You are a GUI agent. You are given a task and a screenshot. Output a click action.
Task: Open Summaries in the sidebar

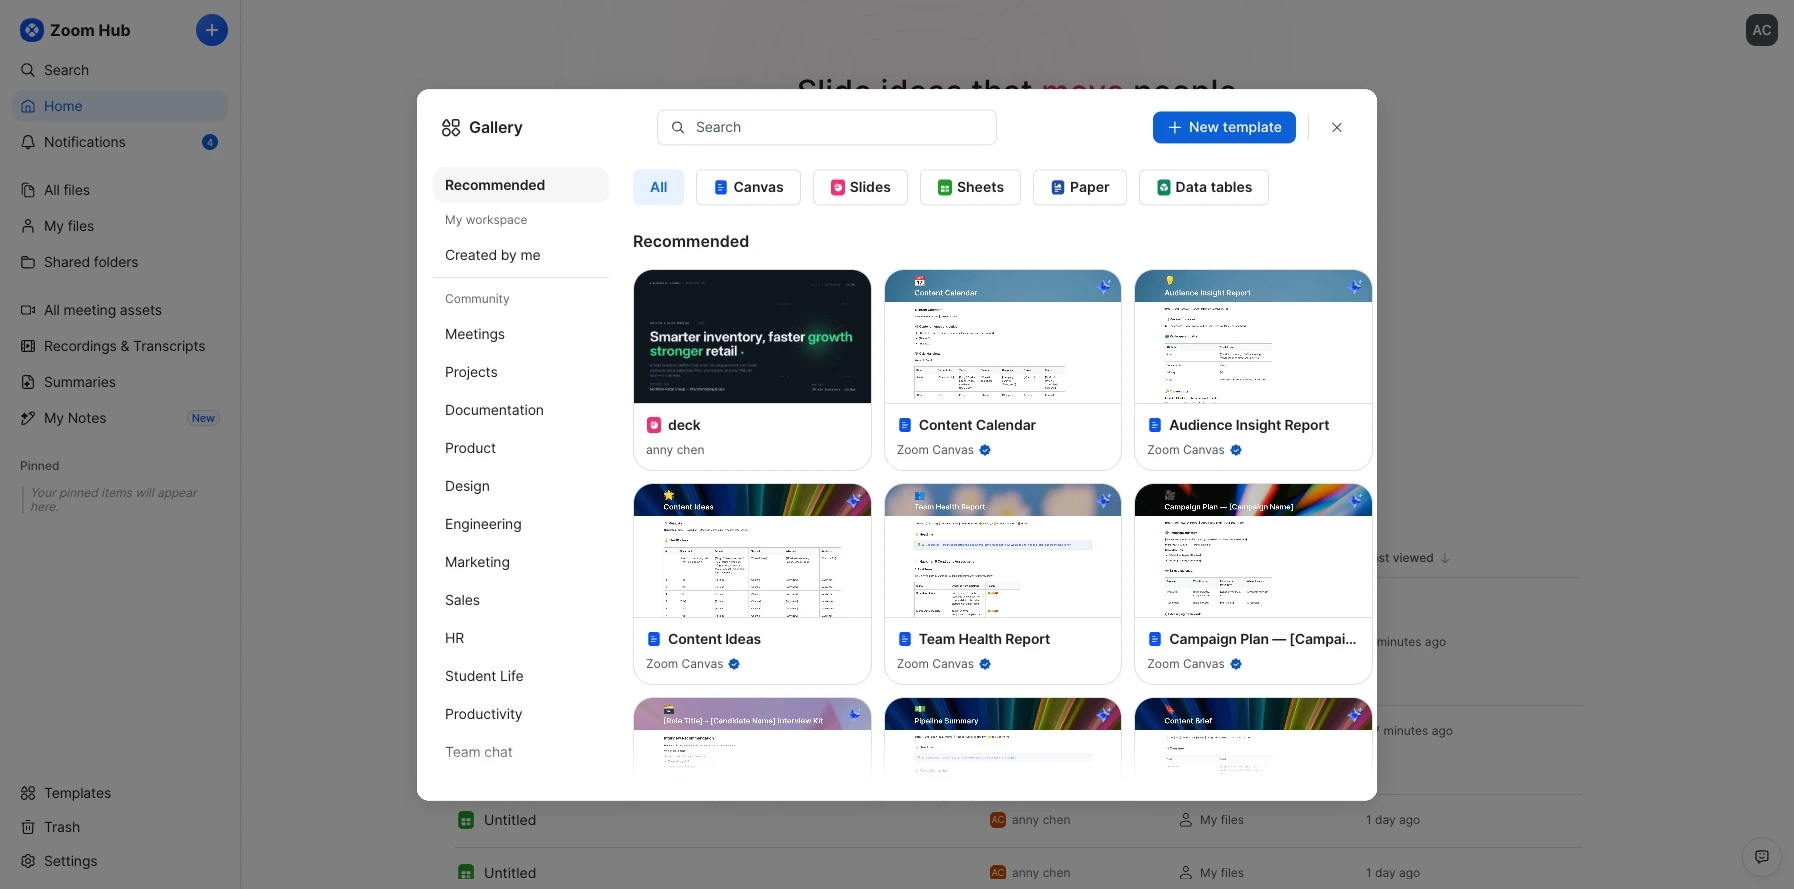coord(120,382)
